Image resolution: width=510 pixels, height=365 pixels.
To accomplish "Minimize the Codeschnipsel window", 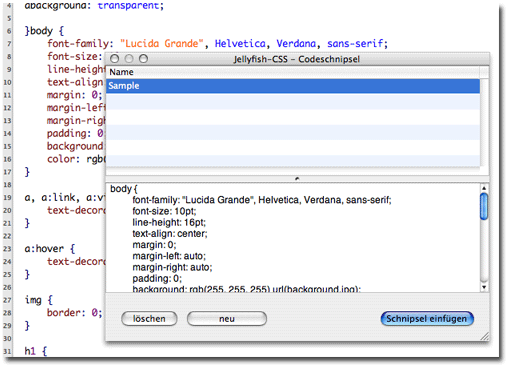I will 129,59.
